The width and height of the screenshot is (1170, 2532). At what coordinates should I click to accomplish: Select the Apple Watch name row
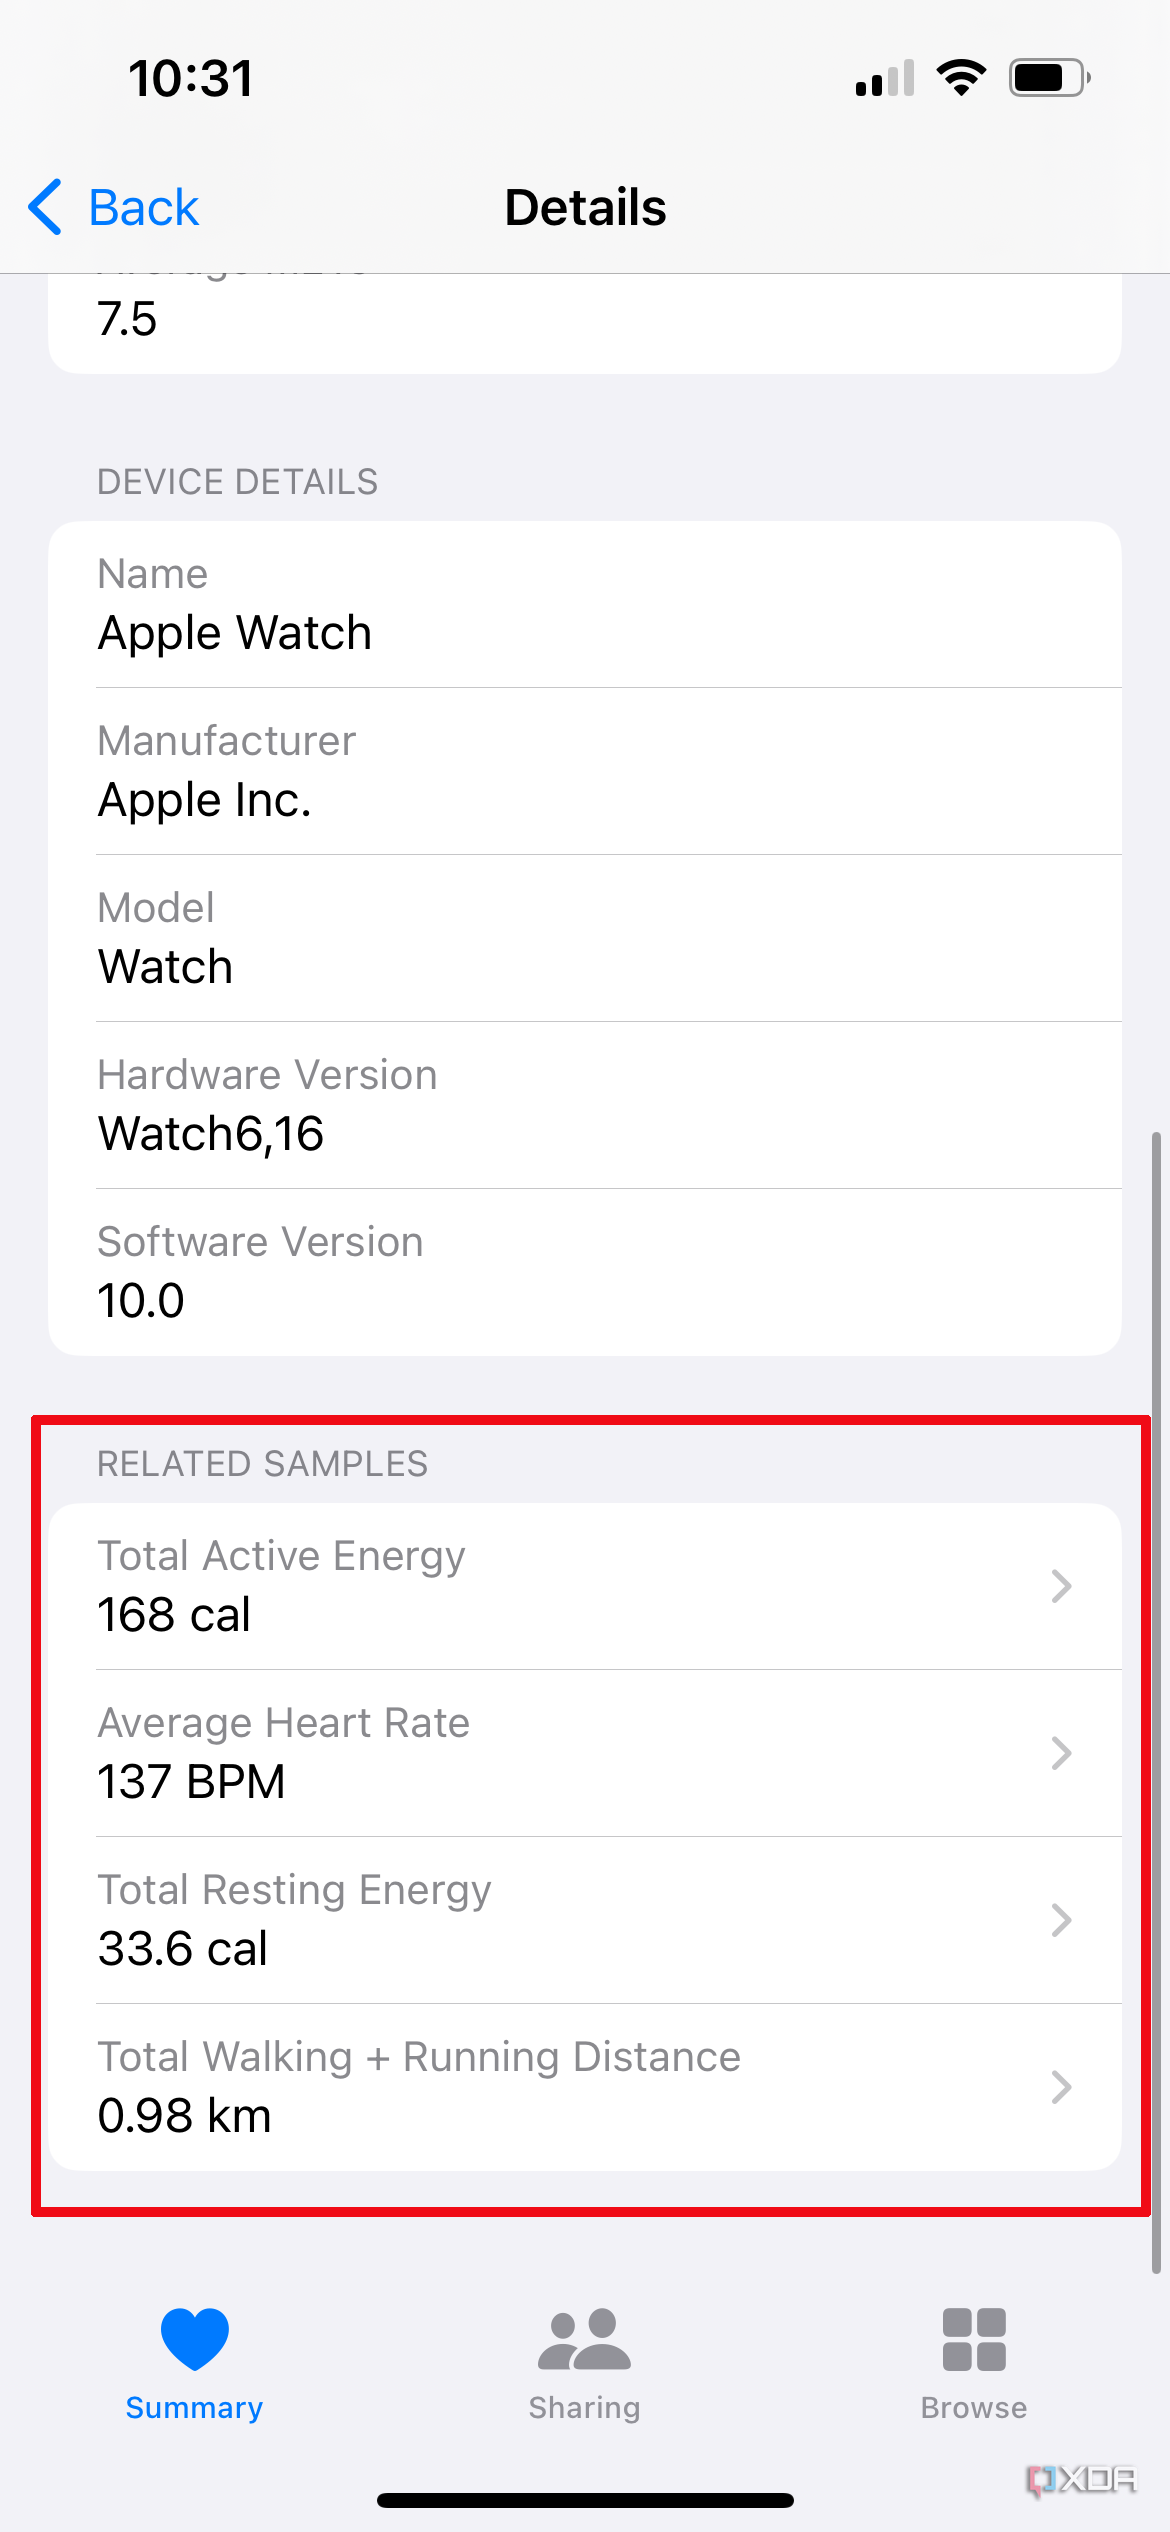tap(584, 605)
